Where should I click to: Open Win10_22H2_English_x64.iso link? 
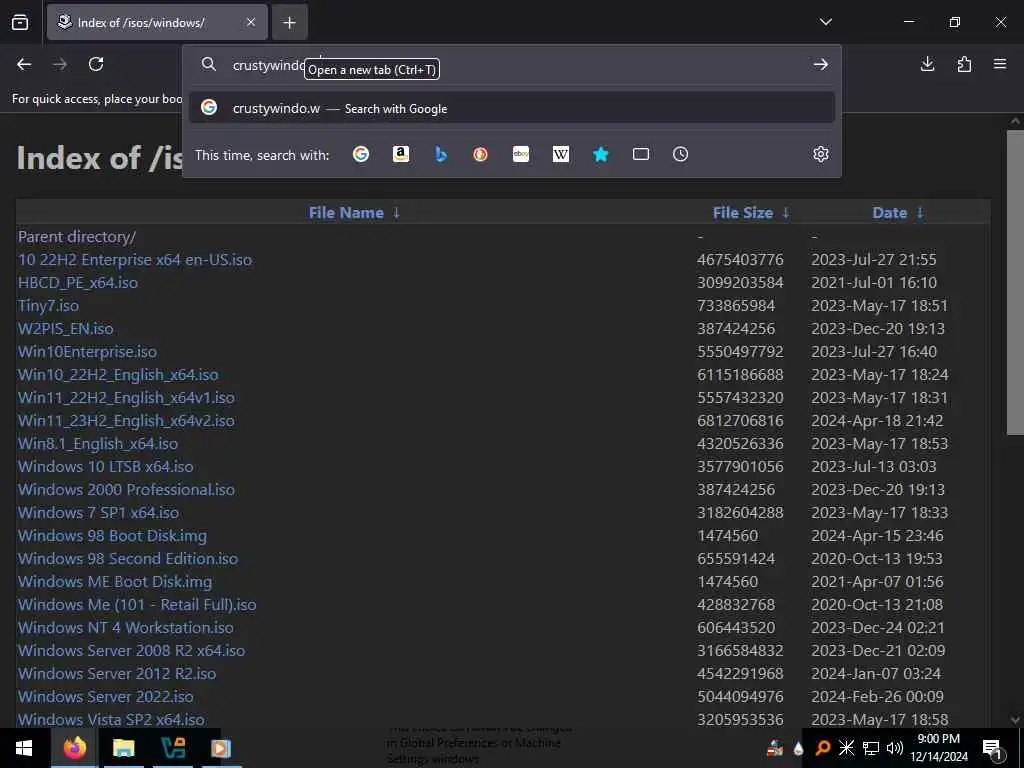pyautogui.click(x=118, y=374)
